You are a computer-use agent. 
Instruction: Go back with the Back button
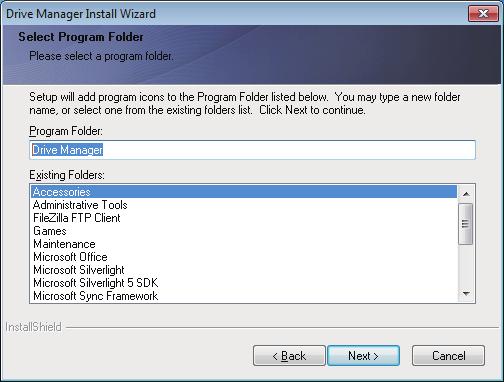pos(289,356)
